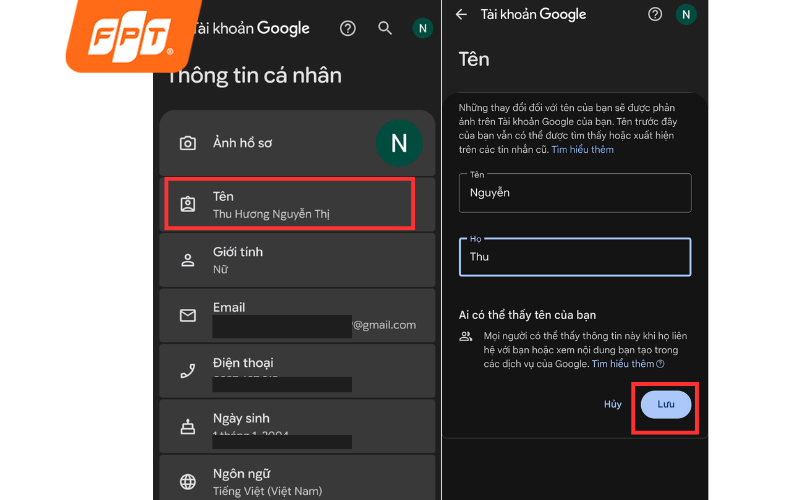Select the Nữ gender value

click(x=220, y=269)
